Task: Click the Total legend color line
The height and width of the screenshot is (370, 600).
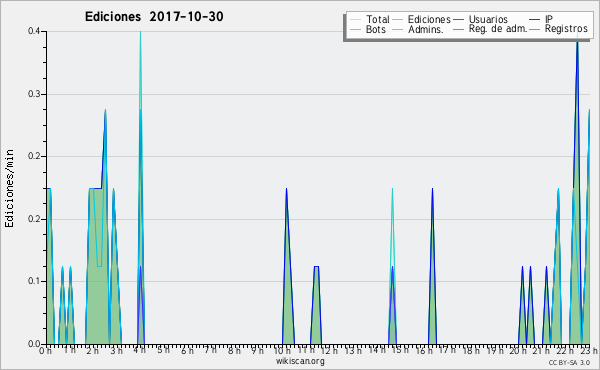Action: point(355,20)
